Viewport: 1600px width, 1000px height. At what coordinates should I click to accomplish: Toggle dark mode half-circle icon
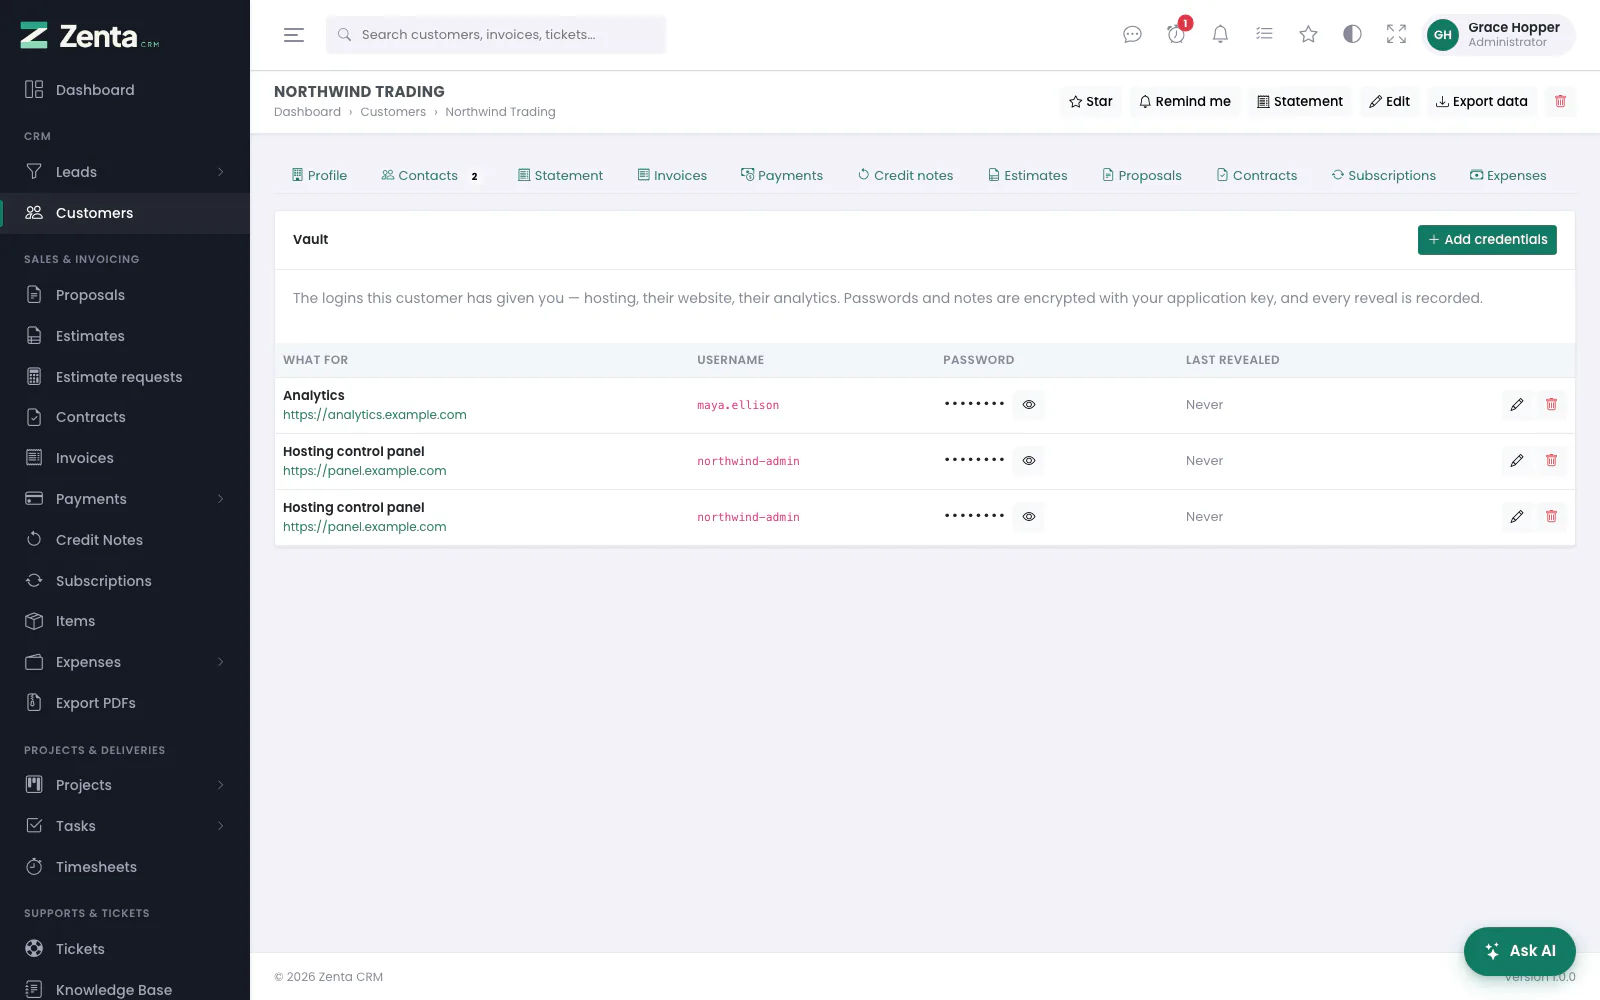[1352, 35]
